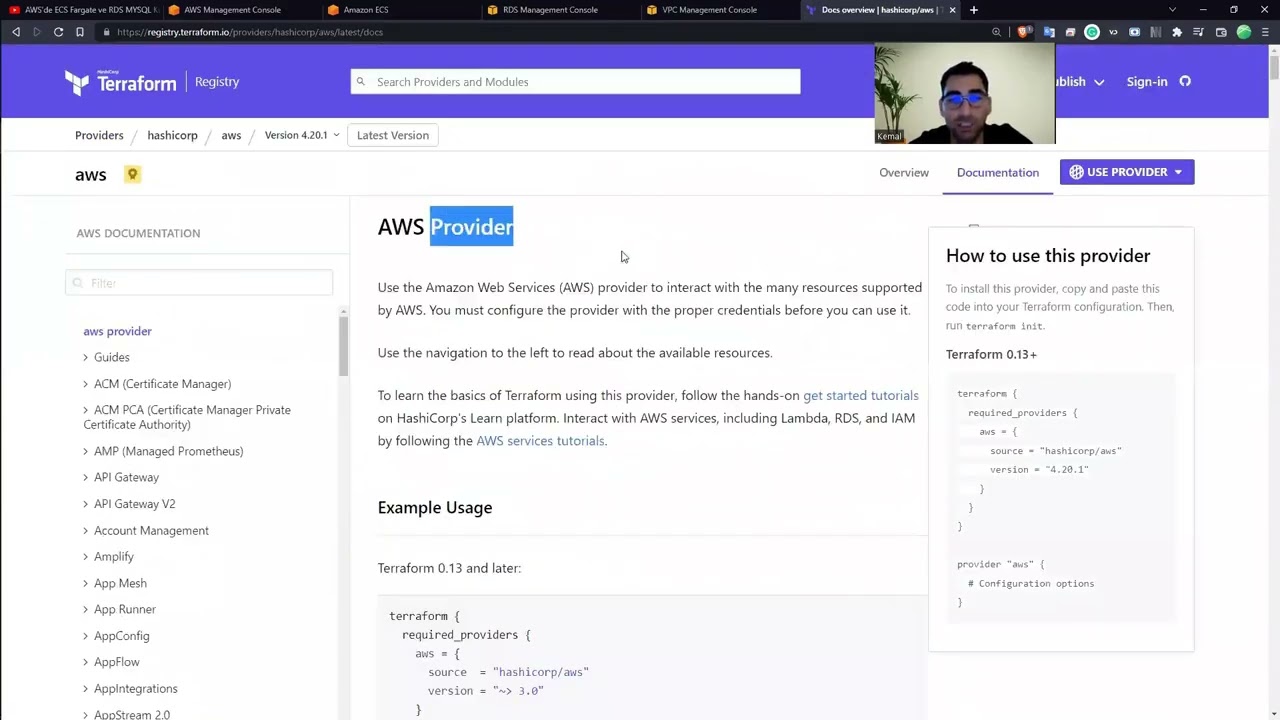Click the Search Providers and Modules field
The image size is (1280, 720).
575,82
